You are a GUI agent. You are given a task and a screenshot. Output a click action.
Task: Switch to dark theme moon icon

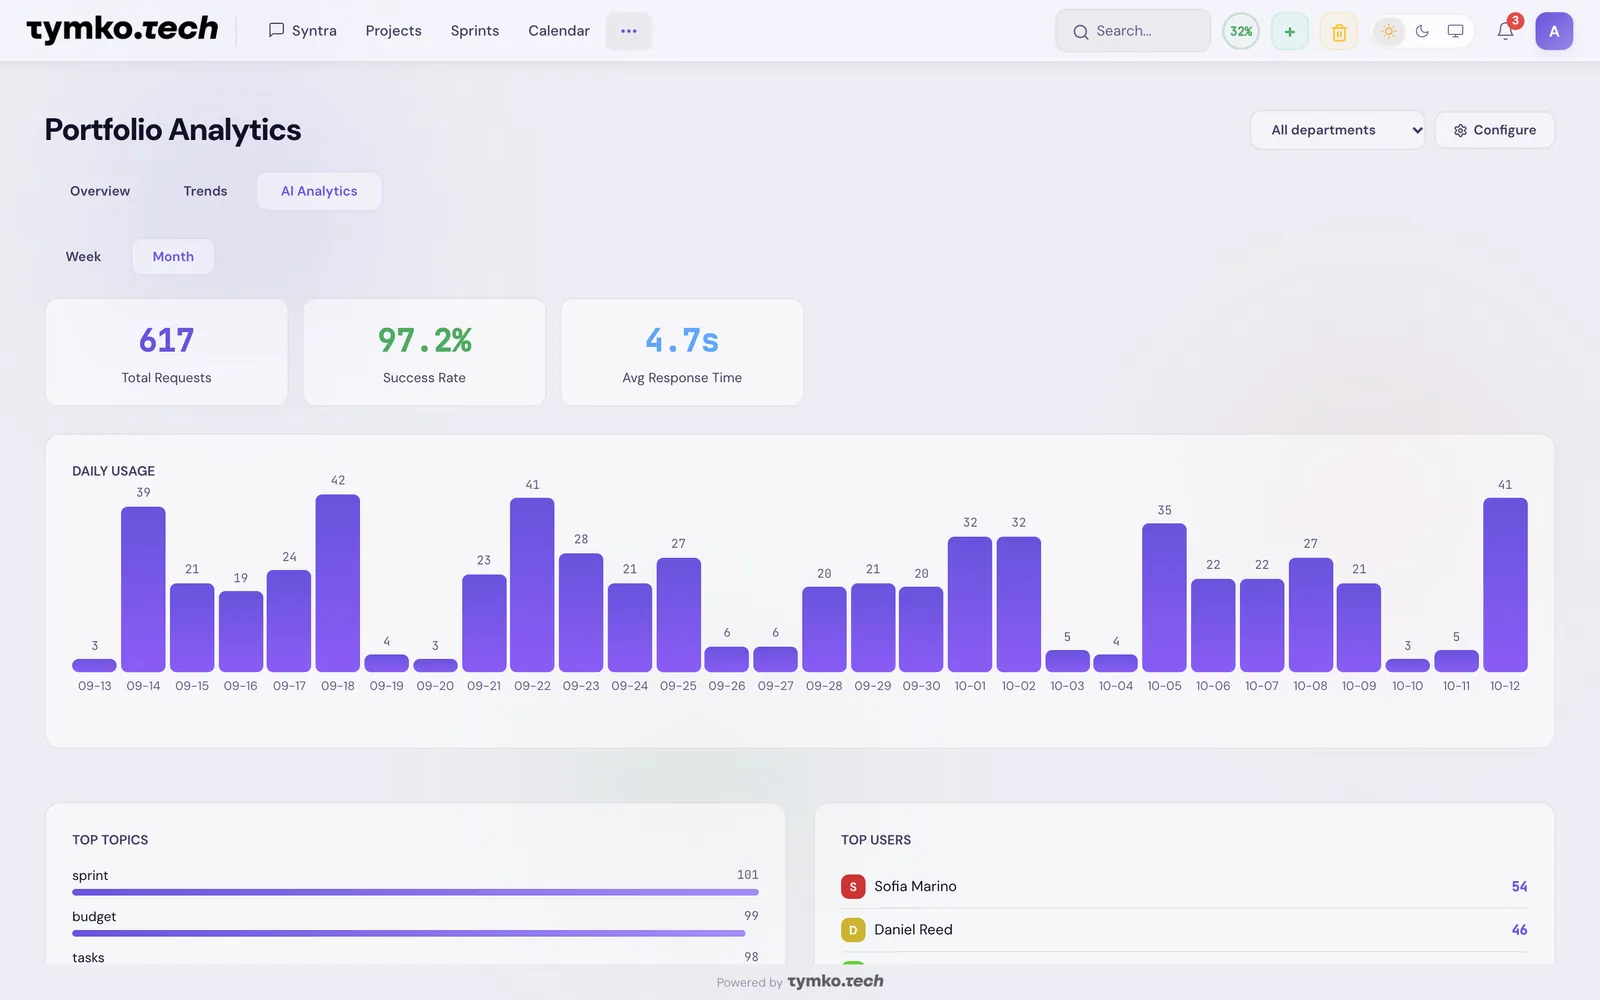1422,31
